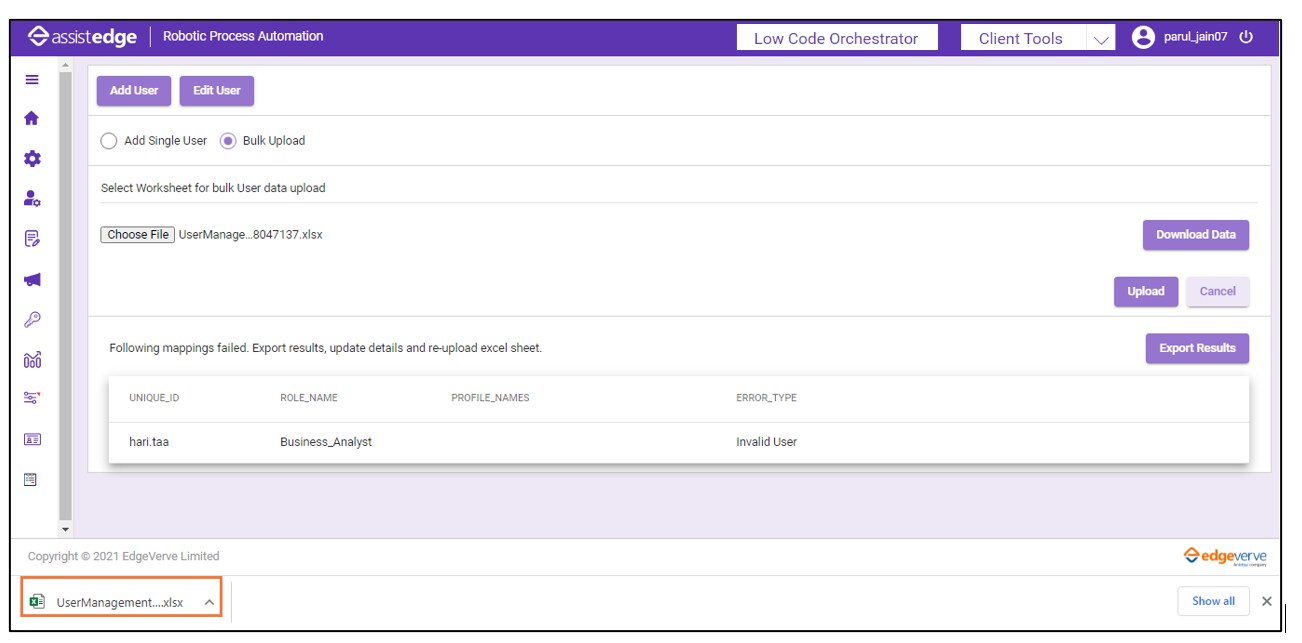1302x643 pixels.
Task: Click the parul_jain07 username
Action: 1194,38
